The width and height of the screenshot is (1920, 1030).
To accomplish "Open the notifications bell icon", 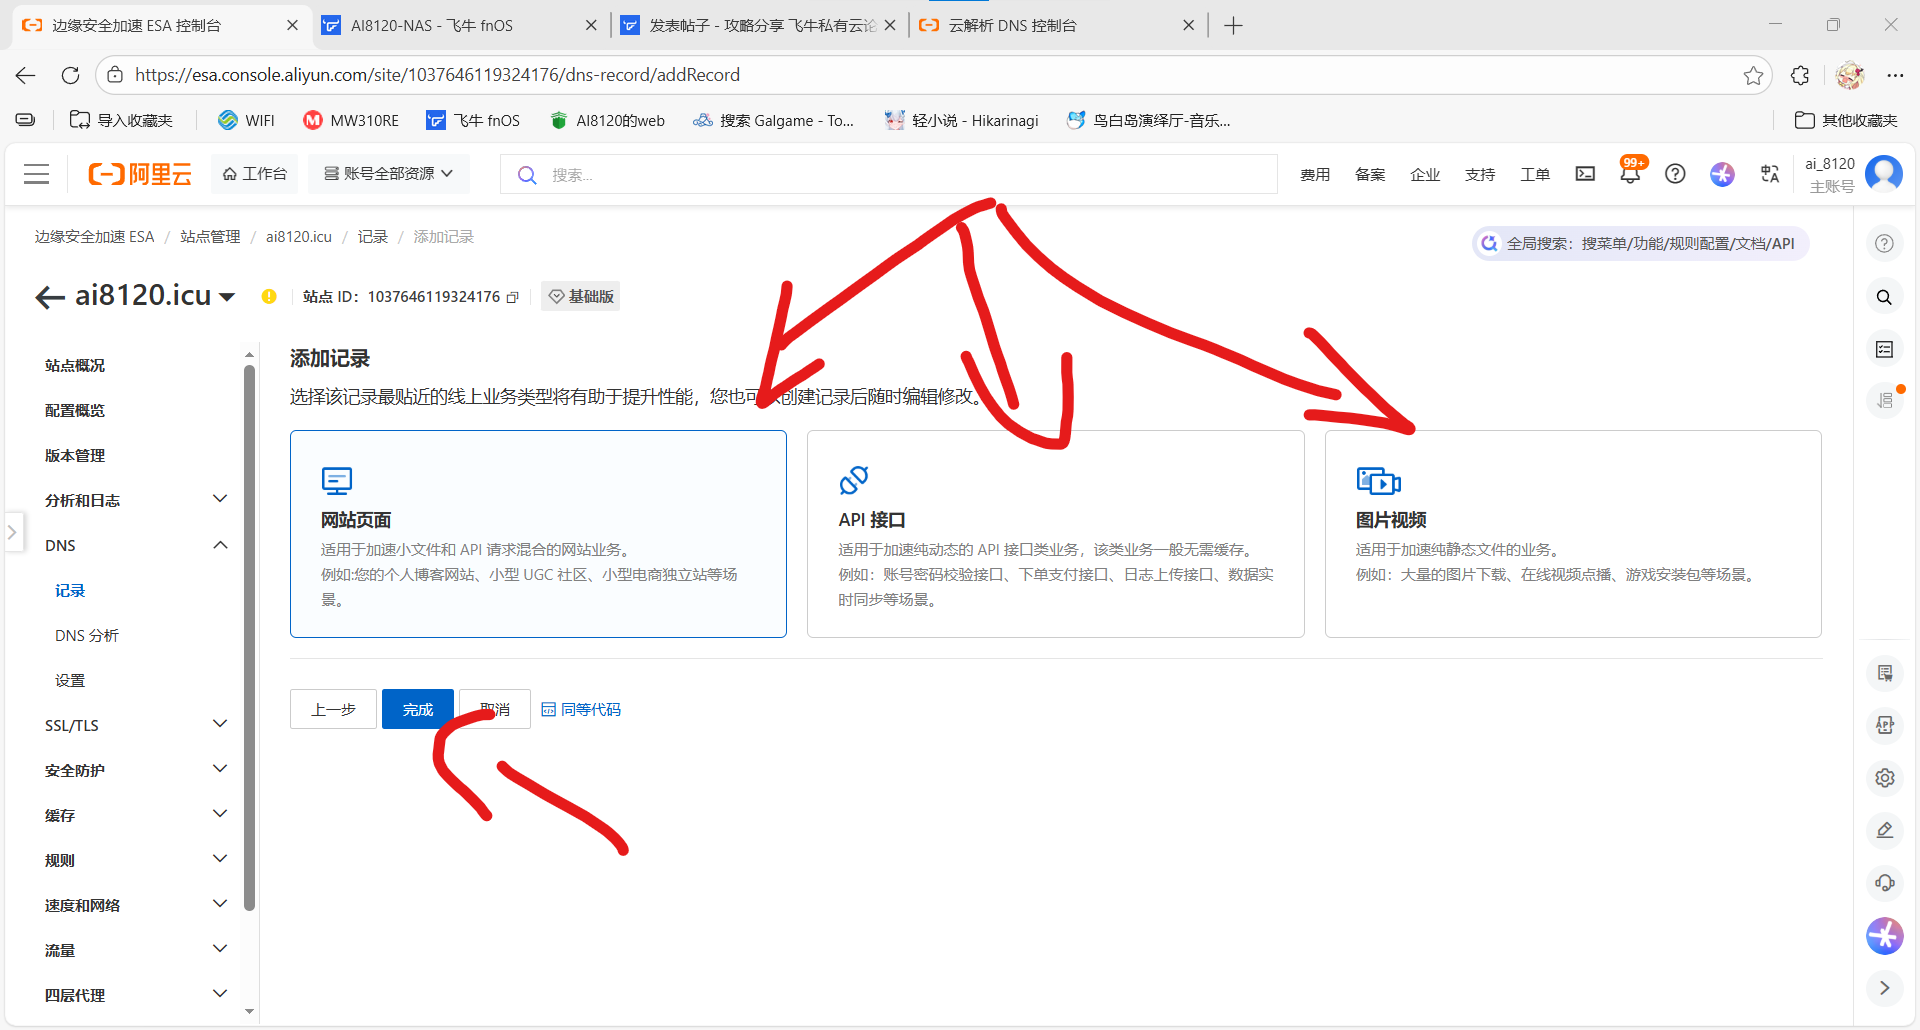I will click(1630, 174).
